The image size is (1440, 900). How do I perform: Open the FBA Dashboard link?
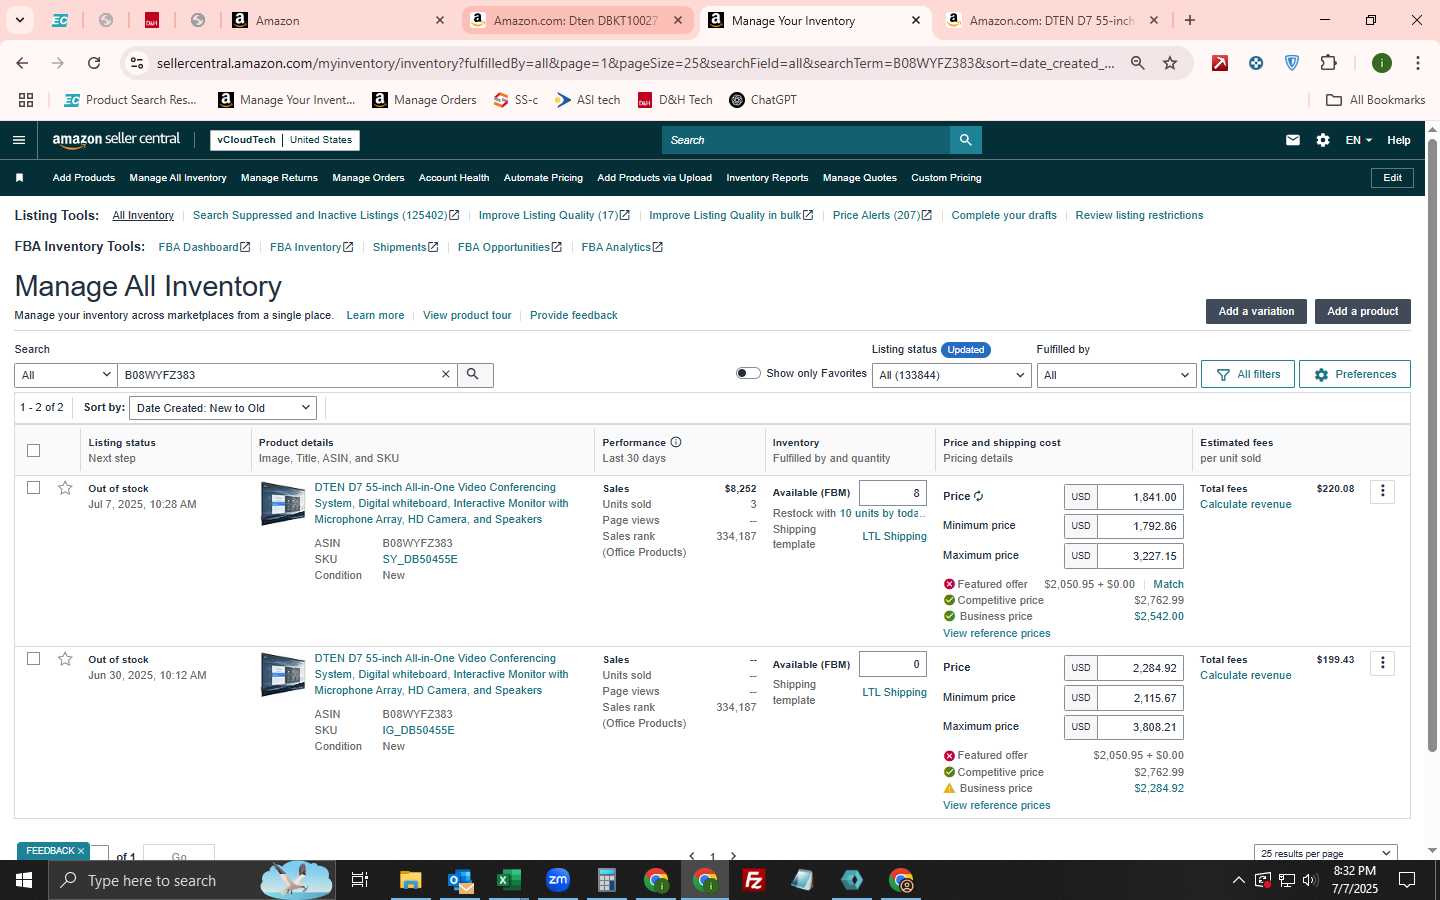click(x=204, y=247)
